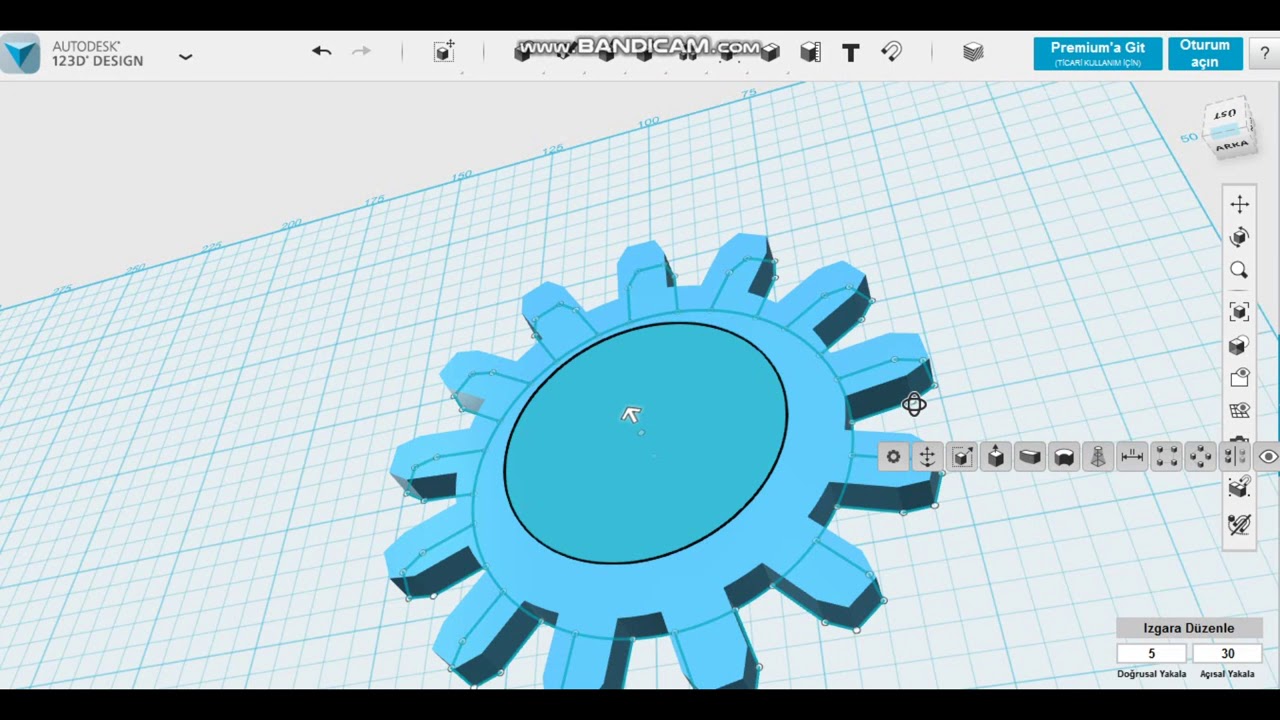This screenshot has width=1280, height=720.
Task: Select the Text tool (T icon)
Action: coord(850,53)
